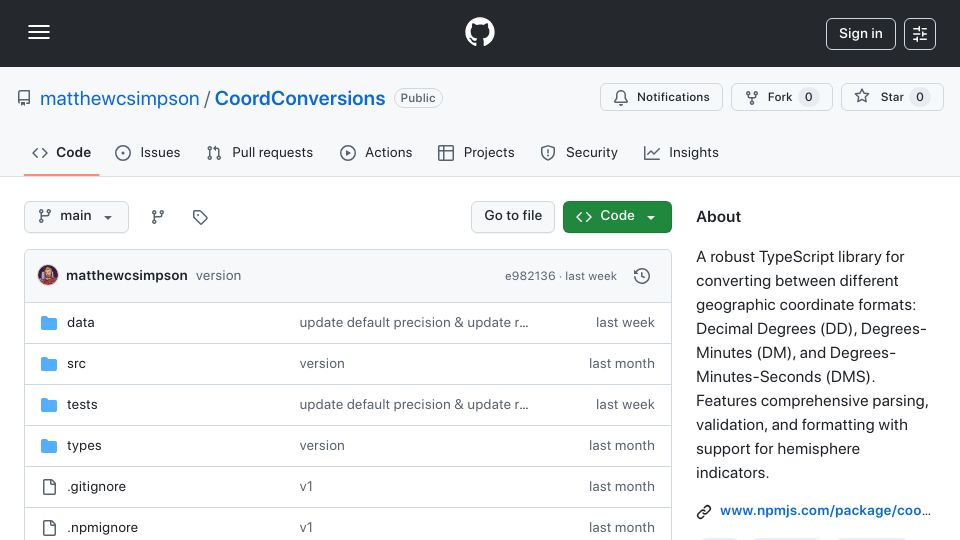Viewport: 960px width, 540px height.
Task: View commit history via clock icon
Action: tap(642, 276)
